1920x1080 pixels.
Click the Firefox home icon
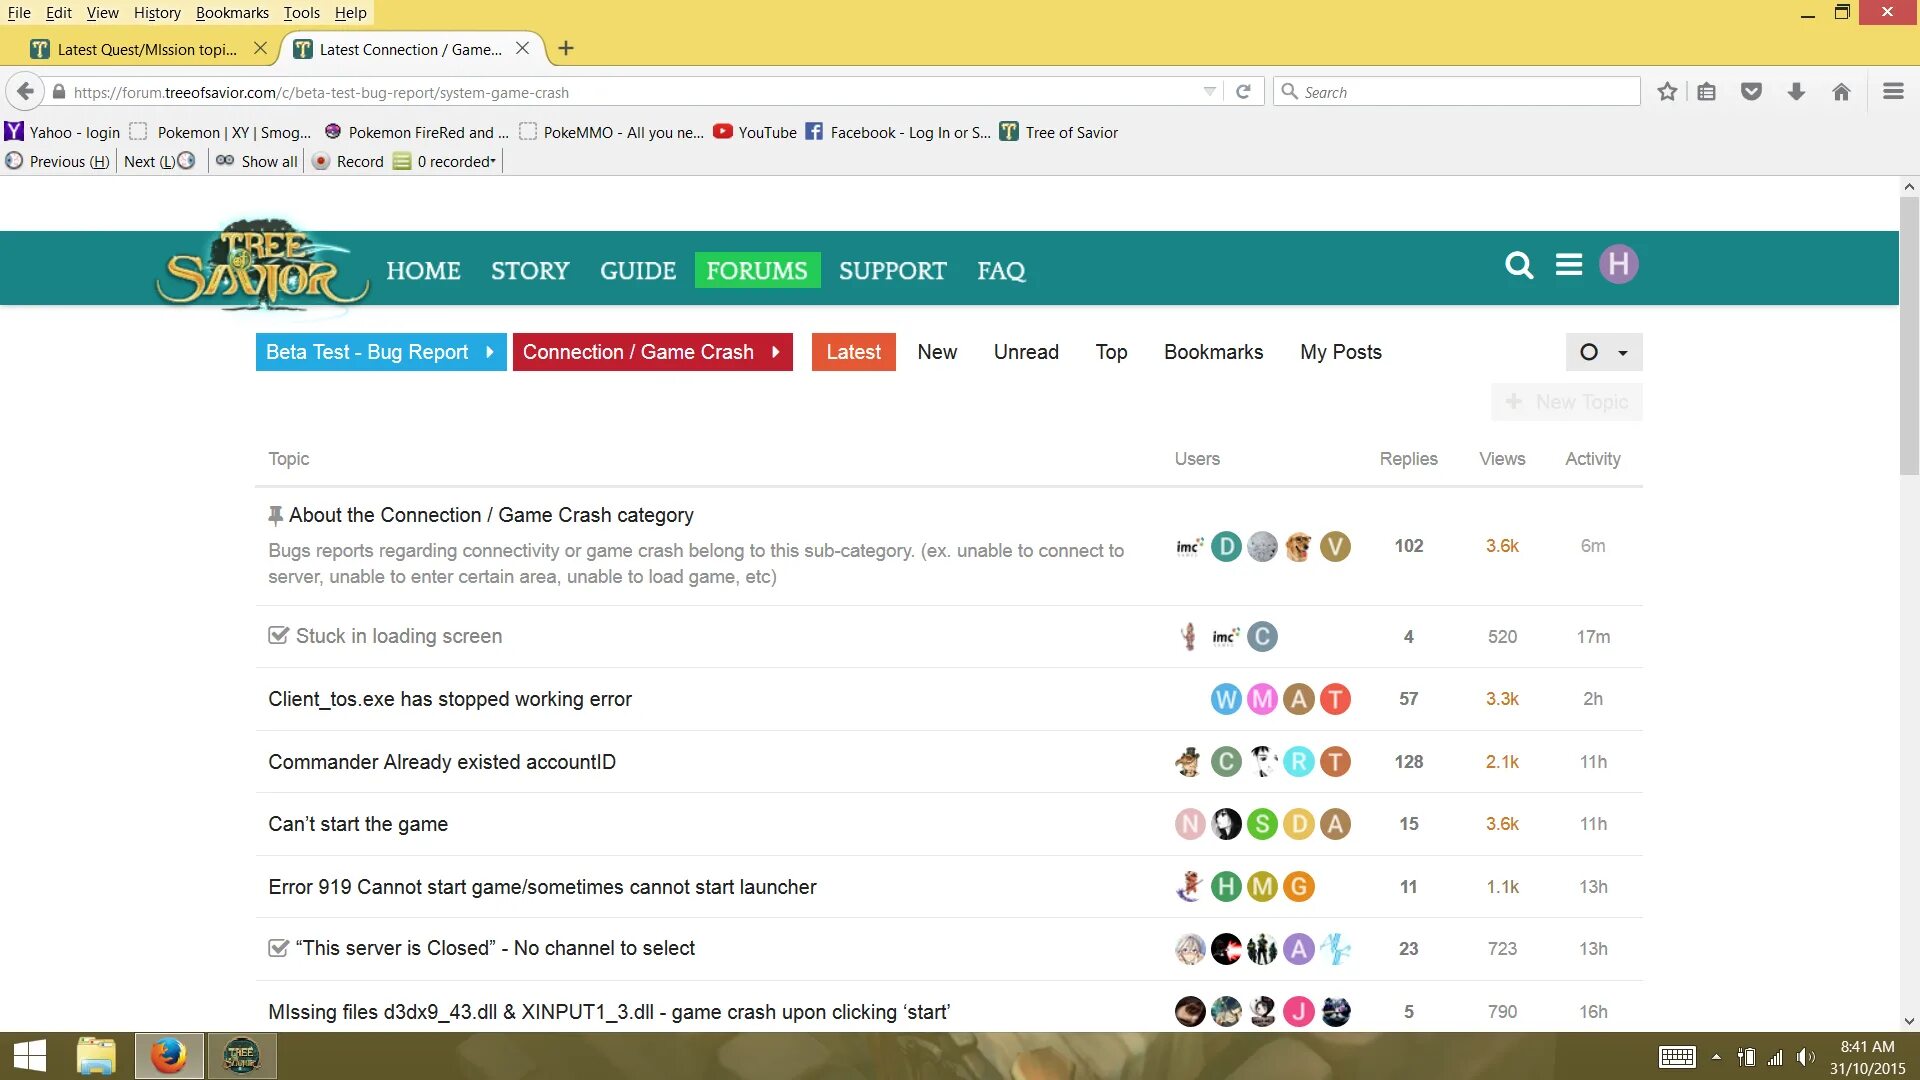coord(1841,92)
